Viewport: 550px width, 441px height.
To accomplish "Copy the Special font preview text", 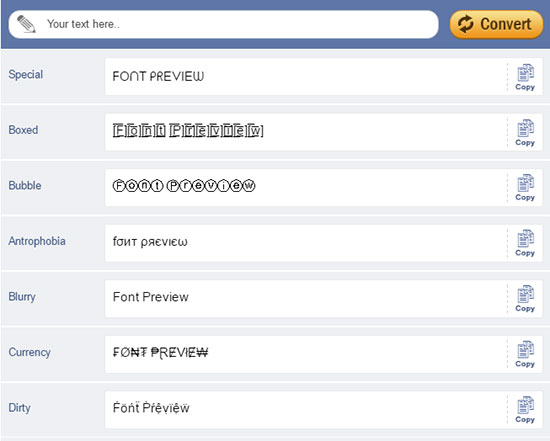I will coord(525,77).
